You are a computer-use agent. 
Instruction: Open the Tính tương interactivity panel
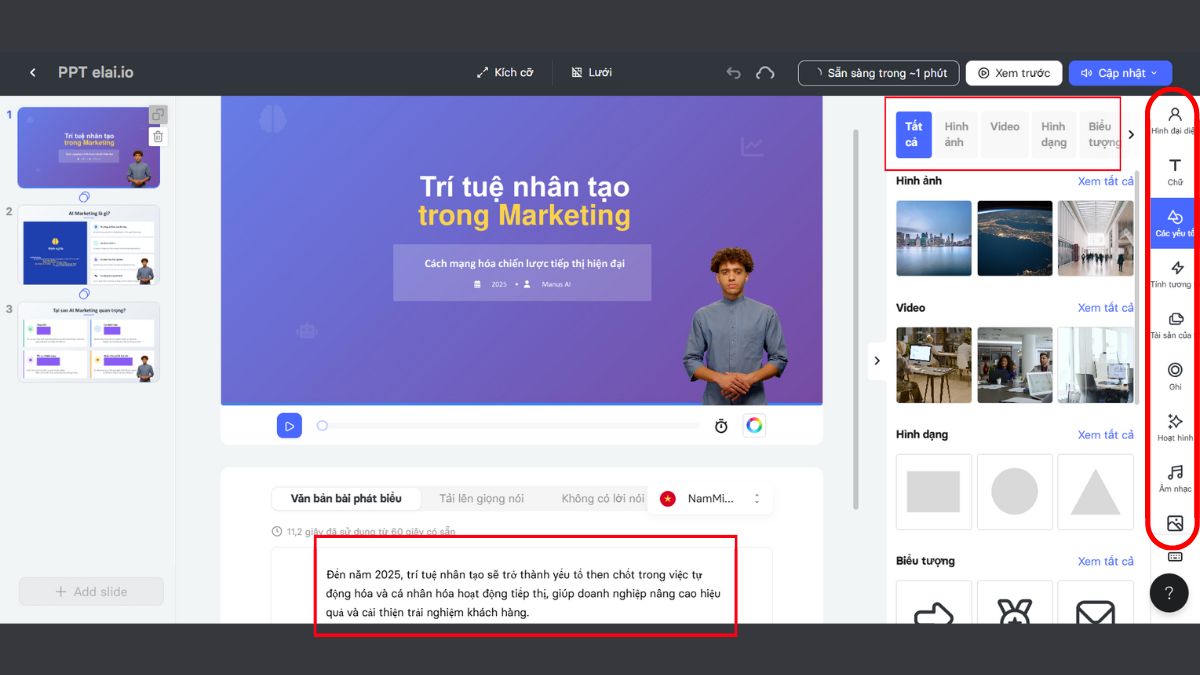click(1174, 274)
